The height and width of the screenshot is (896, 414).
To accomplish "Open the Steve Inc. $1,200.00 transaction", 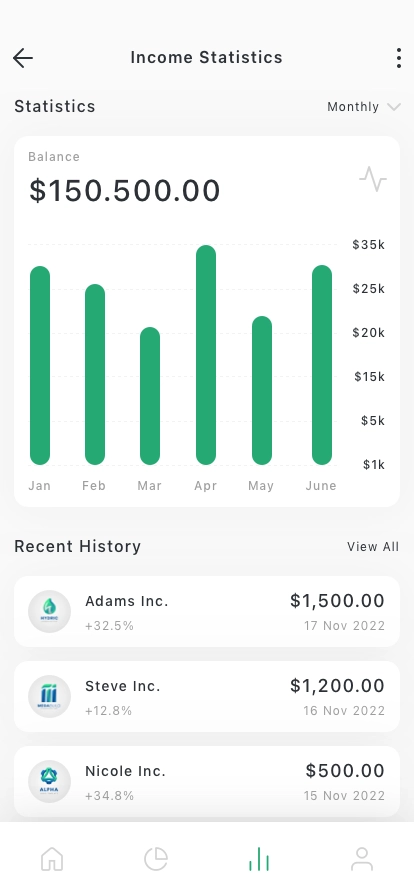I will coord(207,697).
